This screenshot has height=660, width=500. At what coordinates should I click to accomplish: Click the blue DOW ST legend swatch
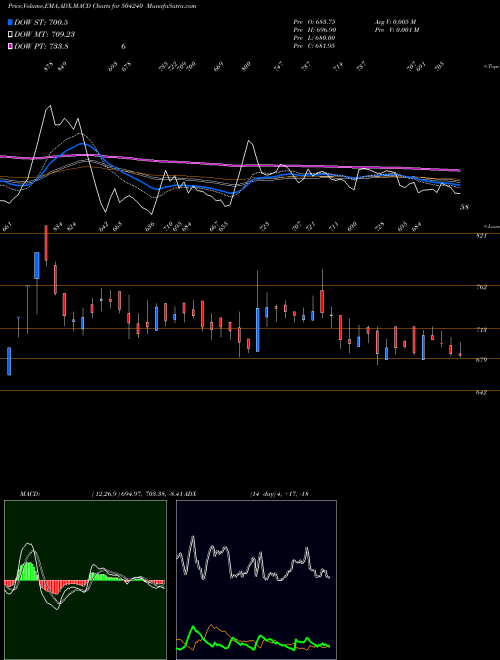click(x=11, y=22)
